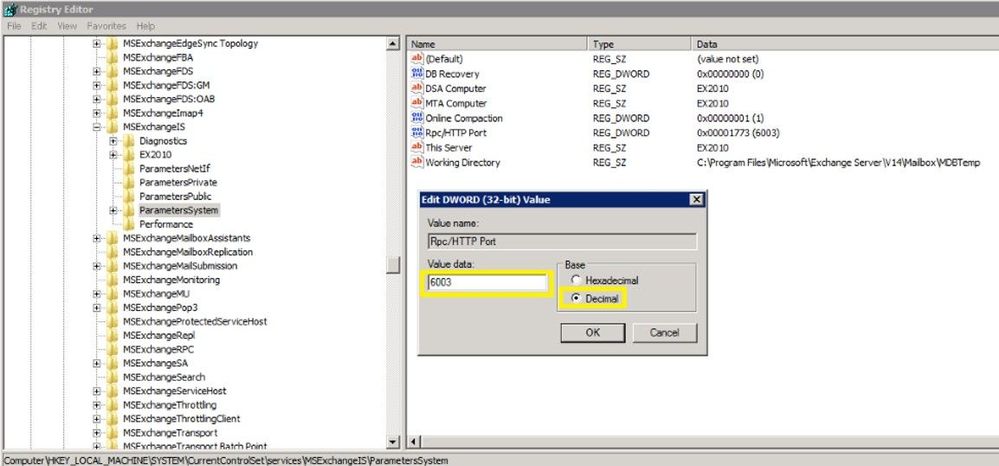Click the MSExchangeIS folder icon
The width and height of the screenshot is (999, 466).
click(x=112, y=127)
